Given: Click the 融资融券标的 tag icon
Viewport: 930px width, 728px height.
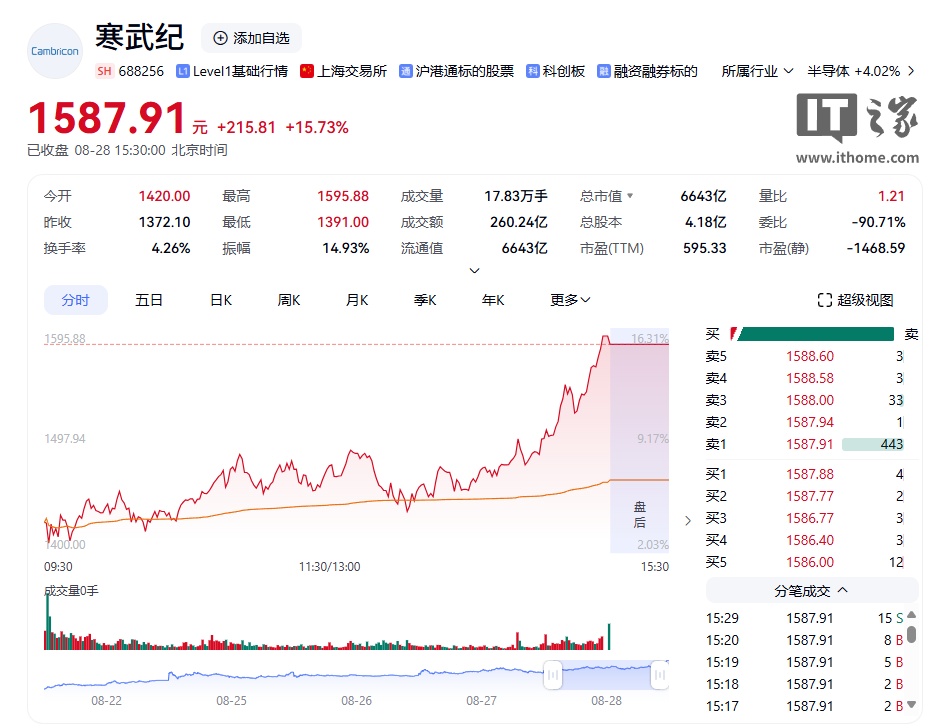Looking at the screenshot, I should coord(604,71).
